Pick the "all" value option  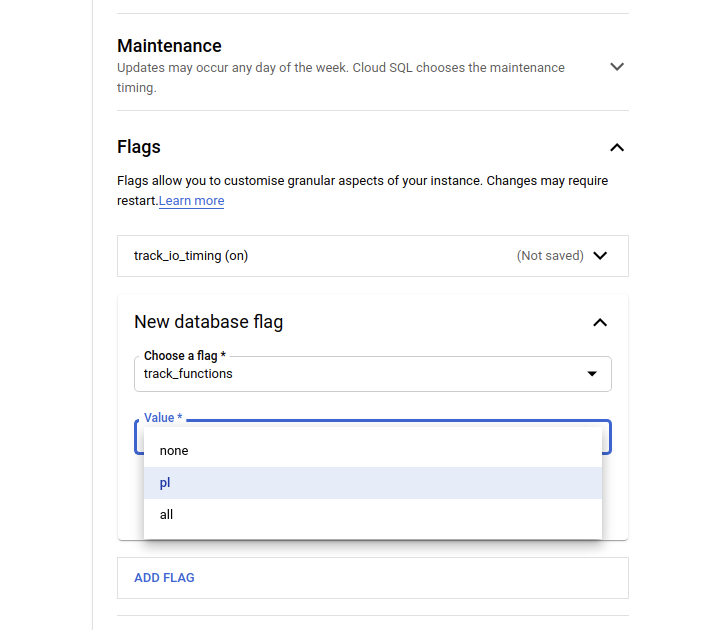pyautogui.click(x=167, y=515)
